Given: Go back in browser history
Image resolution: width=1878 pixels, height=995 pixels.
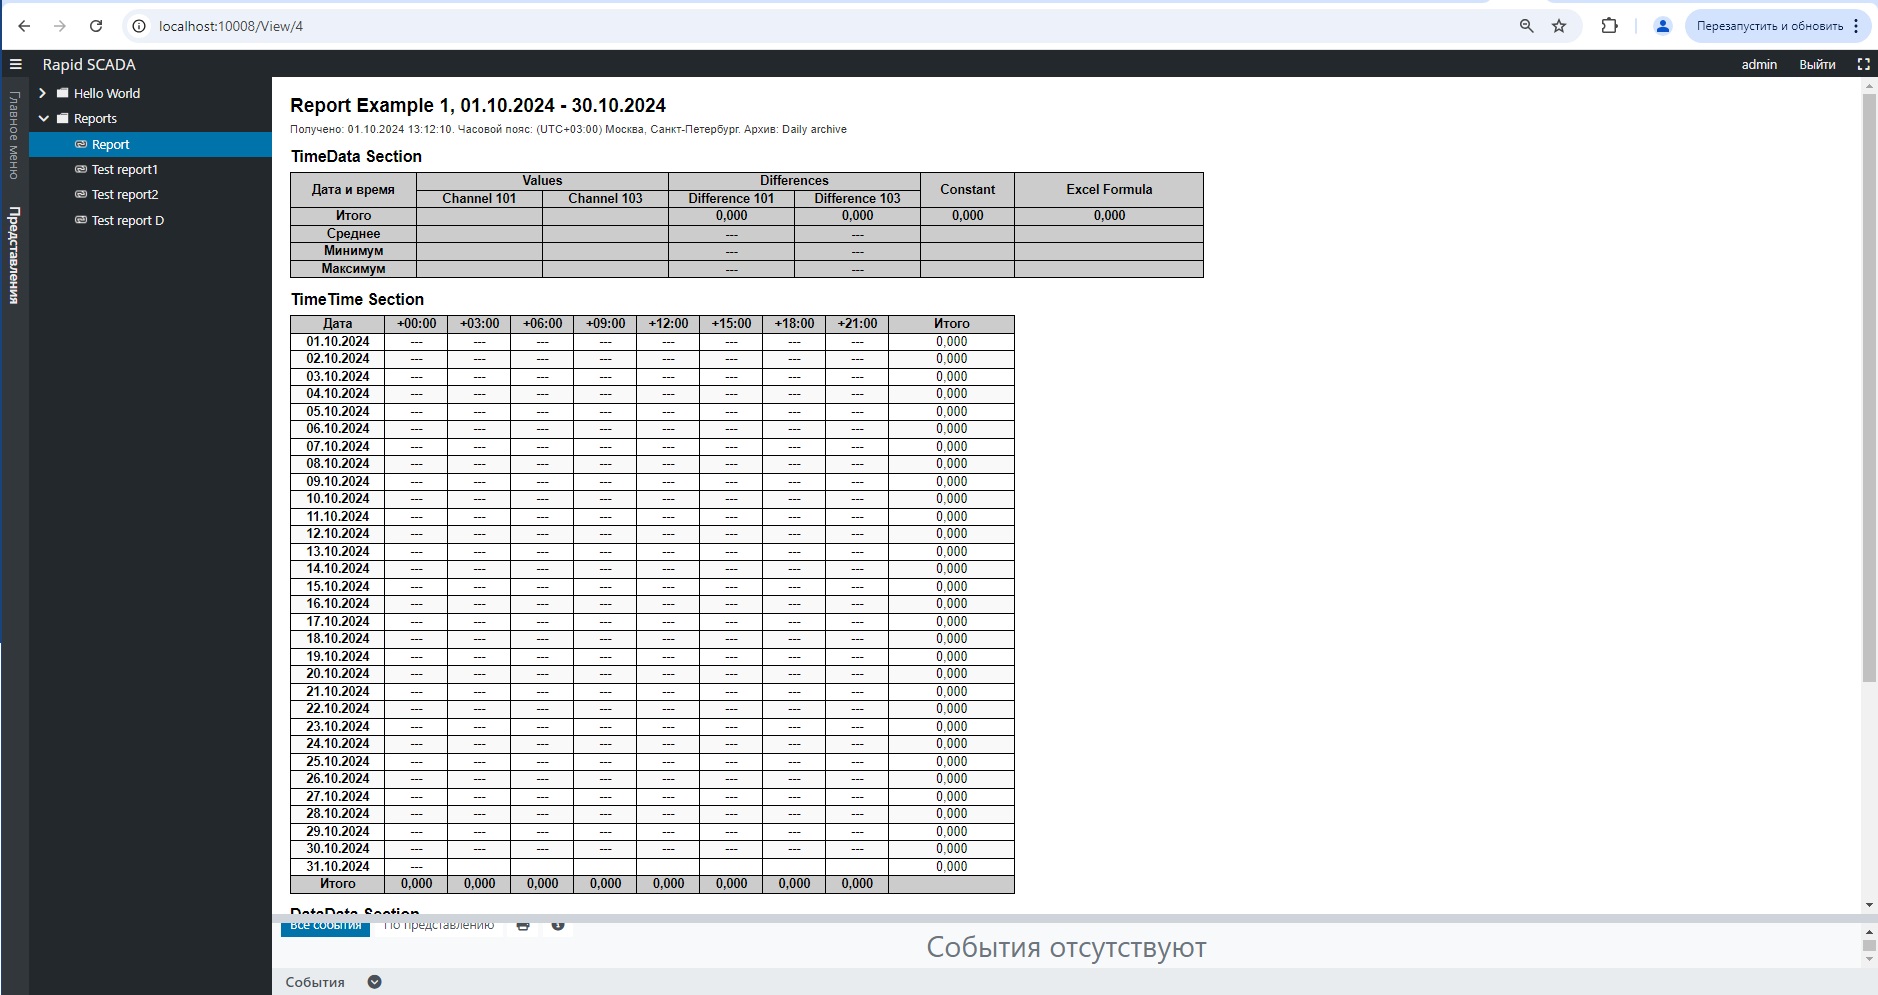Looking at the screenshot, I should click(24, 26).
